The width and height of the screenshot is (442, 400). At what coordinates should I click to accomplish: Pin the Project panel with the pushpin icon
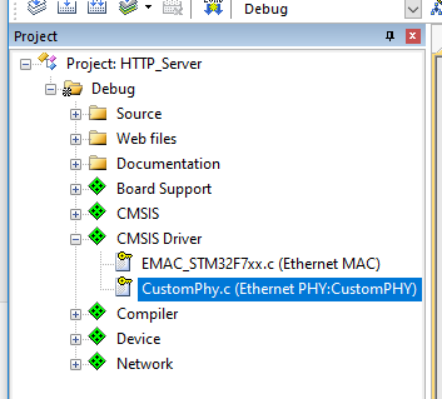(x=390, y=36)
